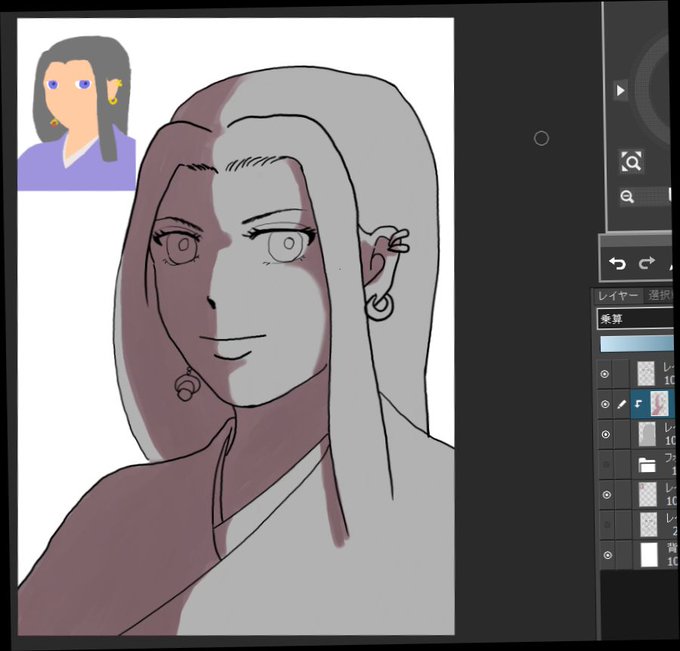Hide the 背 background paper layer

coord(608,555)
